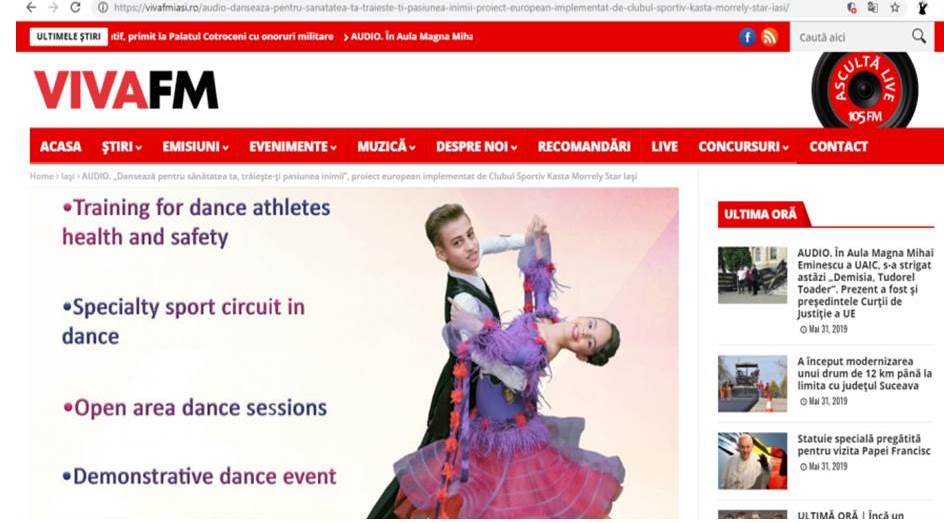The height and width of the screenshot is (523, 944).
Task: Open the Papa Francisc statue article thumbnail
Action: tap(752, 460)
